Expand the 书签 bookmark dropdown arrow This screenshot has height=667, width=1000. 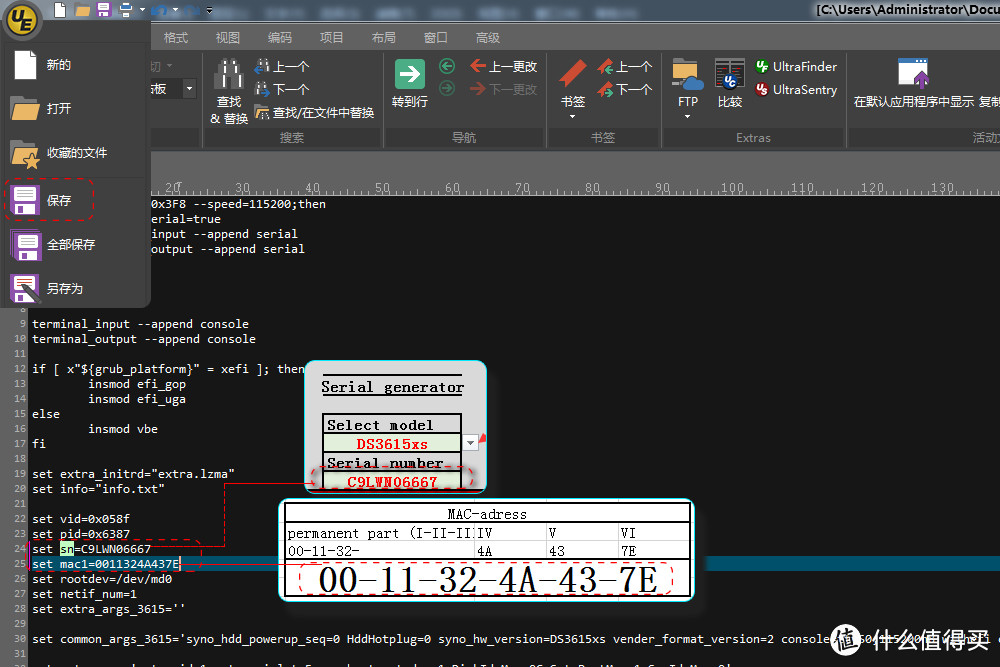573,117
